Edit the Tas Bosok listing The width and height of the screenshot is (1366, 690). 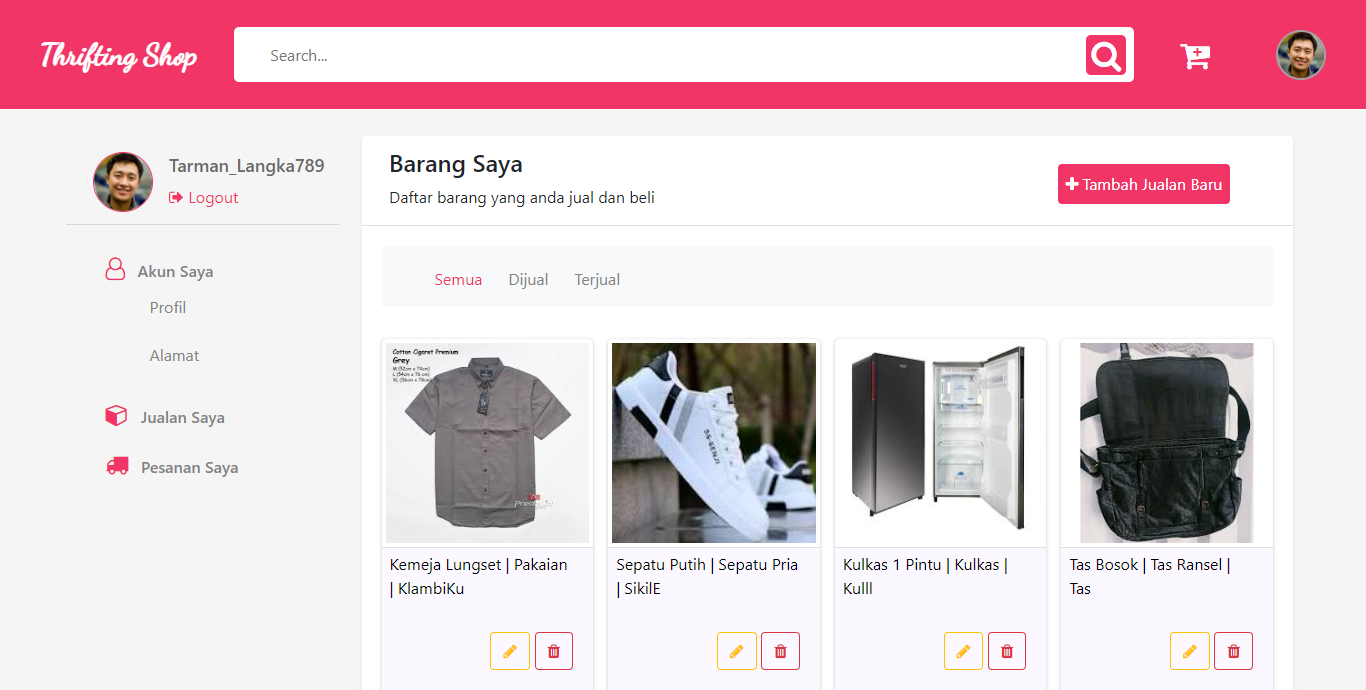coord(1189,651)
